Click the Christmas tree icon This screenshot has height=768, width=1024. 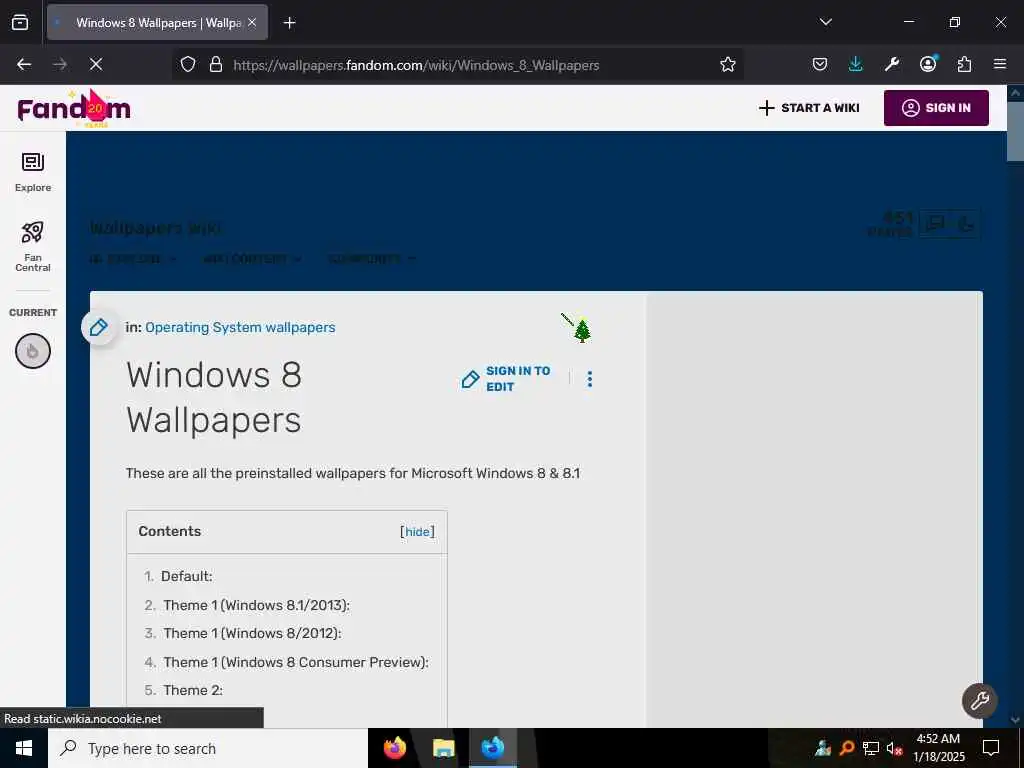pyautogui.click(x=582, y=330)
